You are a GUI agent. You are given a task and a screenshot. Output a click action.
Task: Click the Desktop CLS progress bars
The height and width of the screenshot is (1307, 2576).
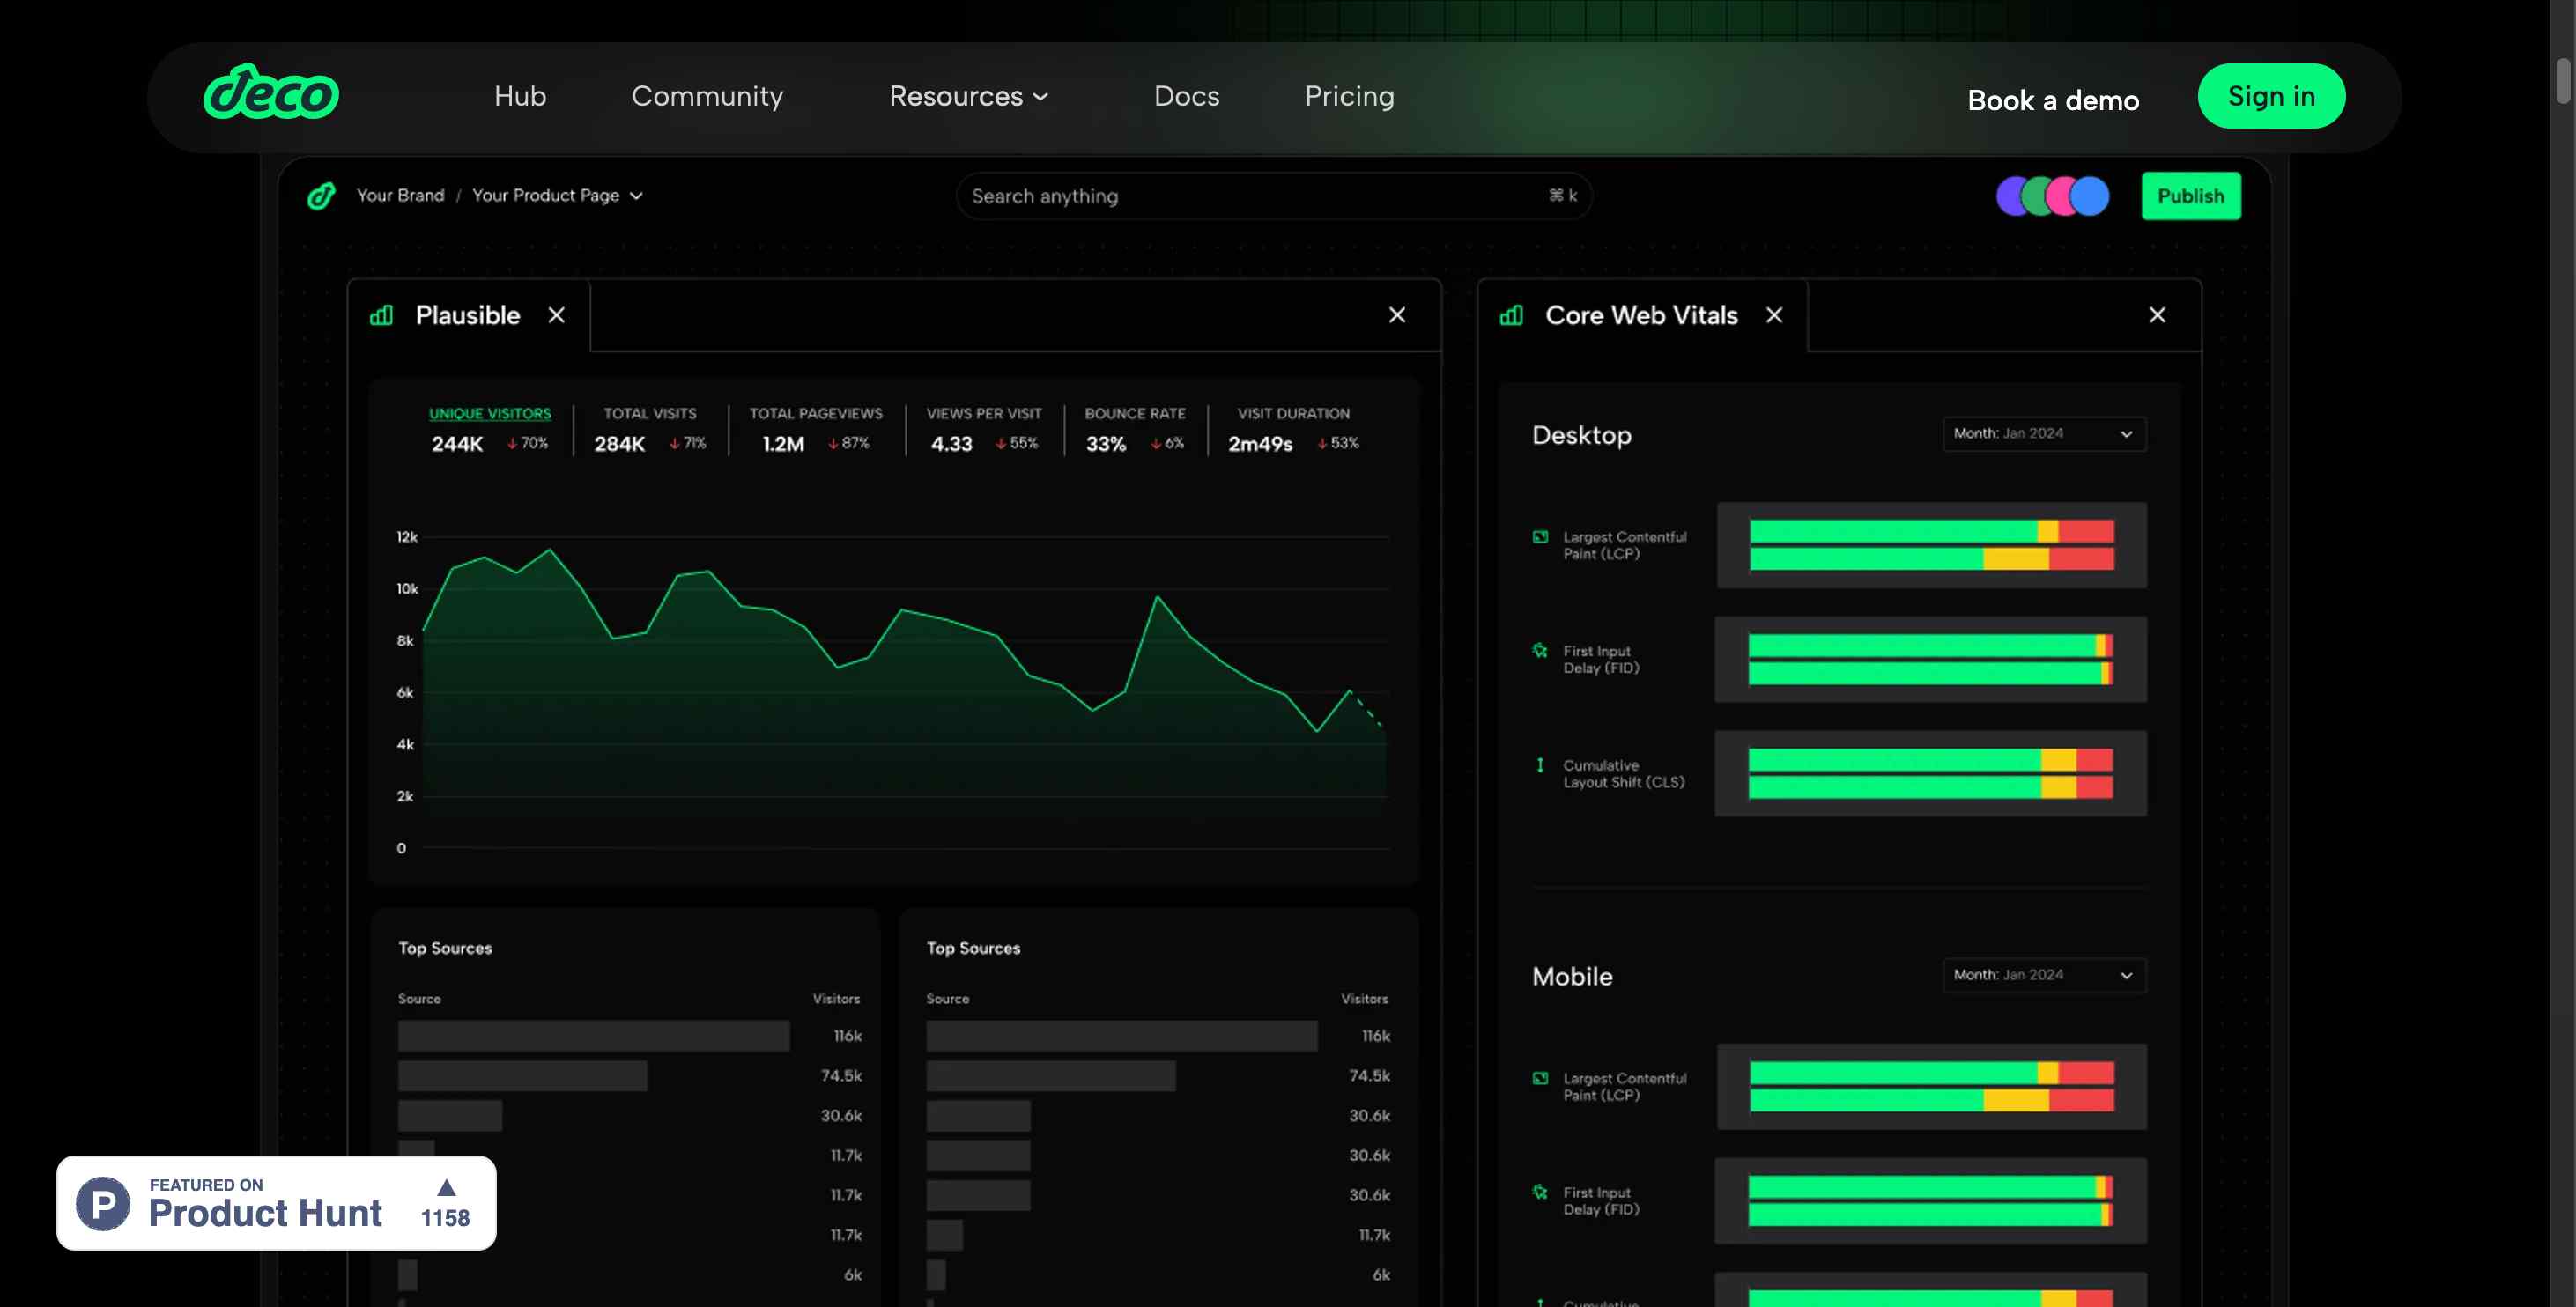(x=1930, y=773)
